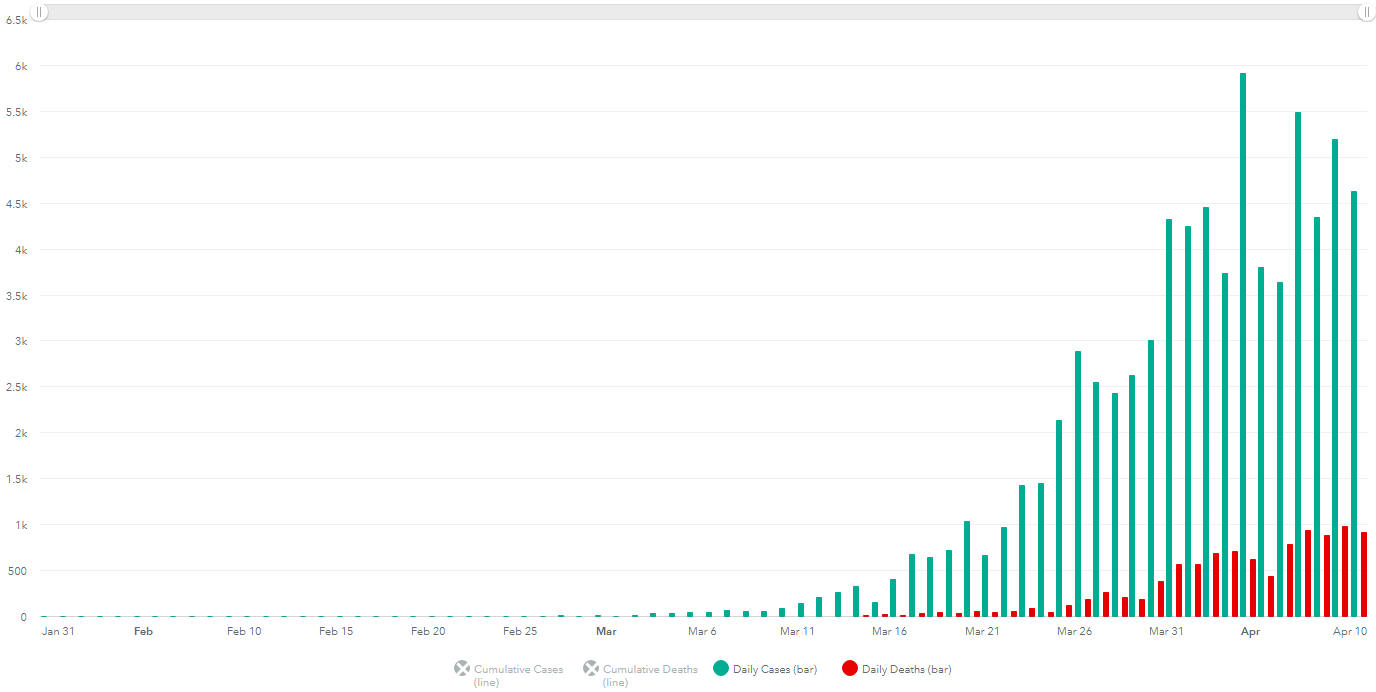Image resolution: width=1376 pixels, height=692 pixels.
Task: Hide Daily Cases bars via legend label
Action: point(774,670)
